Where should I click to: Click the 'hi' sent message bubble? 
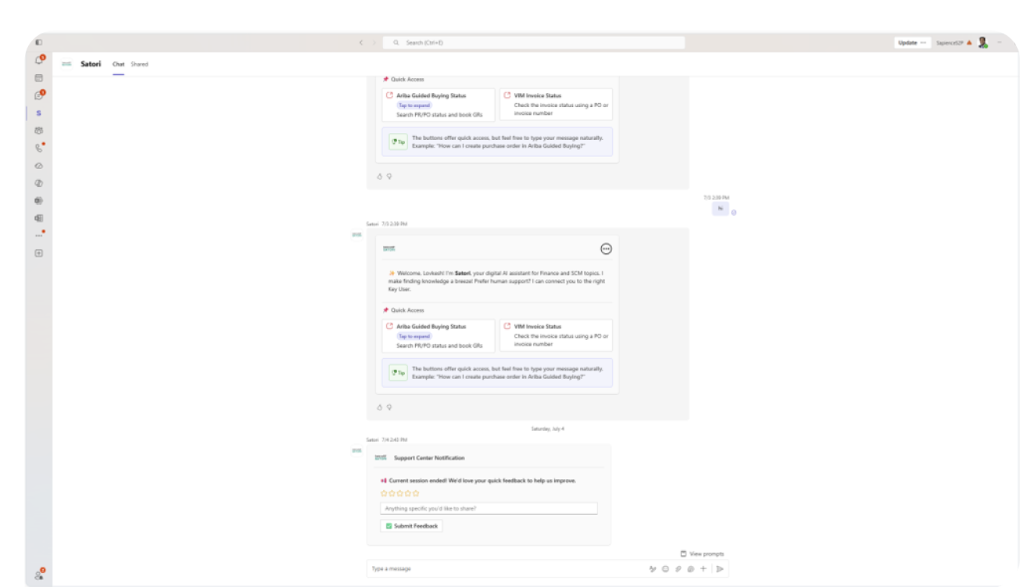[720, 208]
